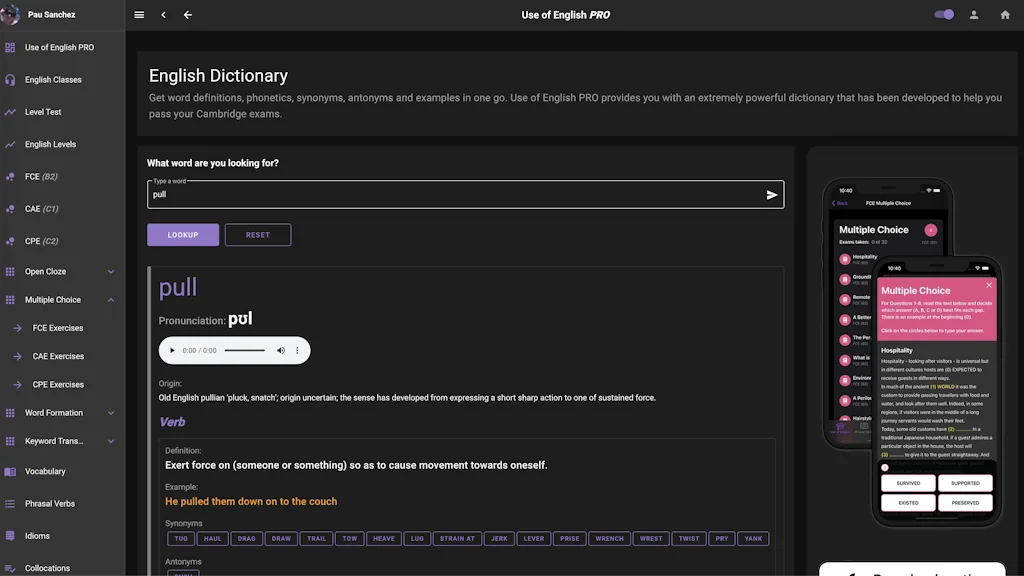Click the list icon beside Phrasal Verbs

(x=10, y=504)
